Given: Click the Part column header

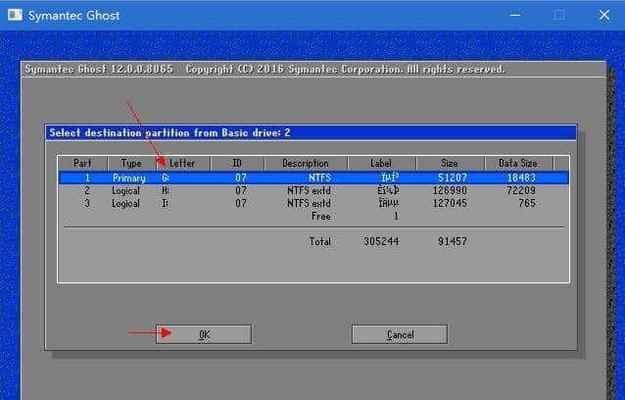Looking at the screenshot, I should coord(83,163).
